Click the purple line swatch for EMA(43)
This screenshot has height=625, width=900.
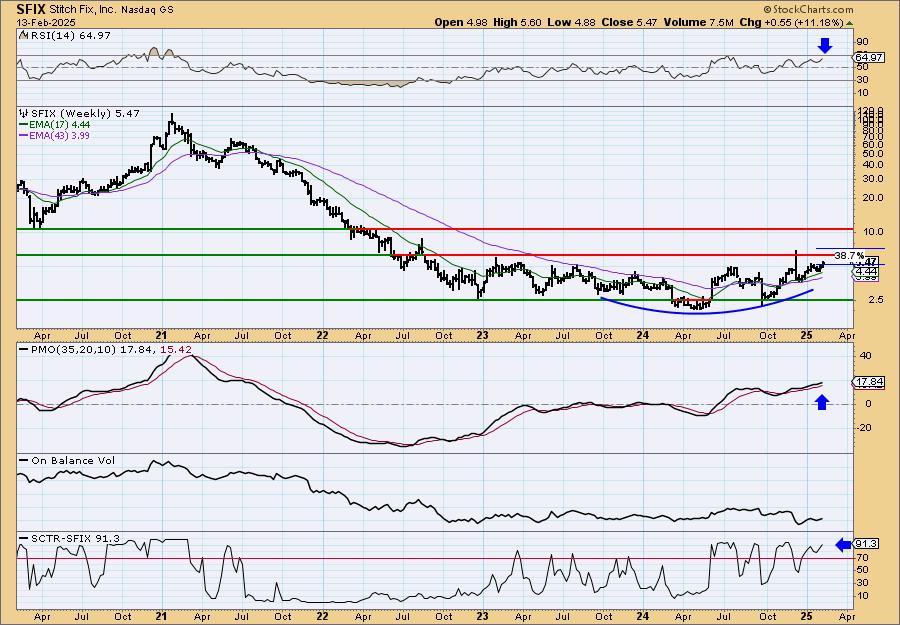pyautogui.click(x=24, y=135)
